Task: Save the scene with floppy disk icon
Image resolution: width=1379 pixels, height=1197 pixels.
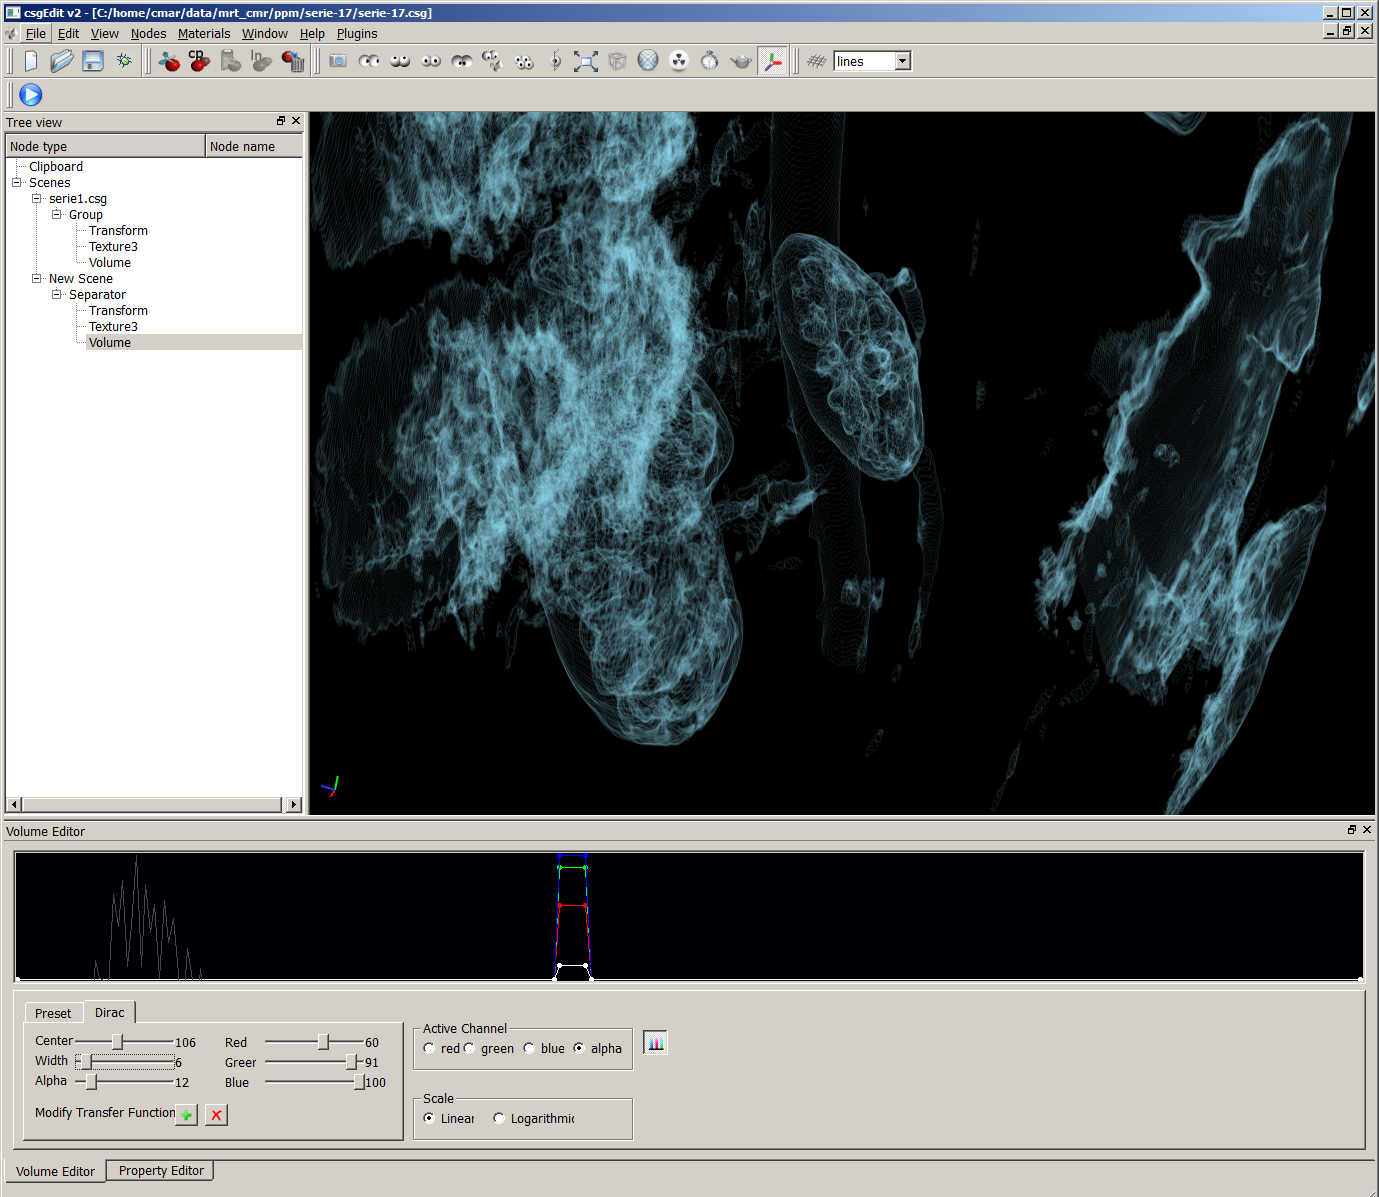Action: (x=93, y=61)
